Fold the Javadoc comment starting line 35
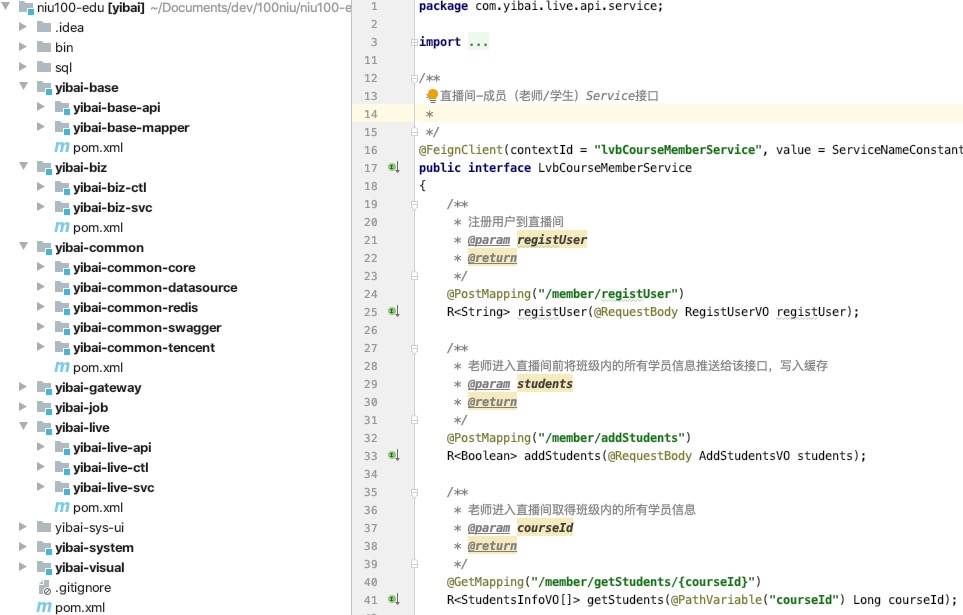The height and width of the screenshot is (615, 963). coord(414,492)
